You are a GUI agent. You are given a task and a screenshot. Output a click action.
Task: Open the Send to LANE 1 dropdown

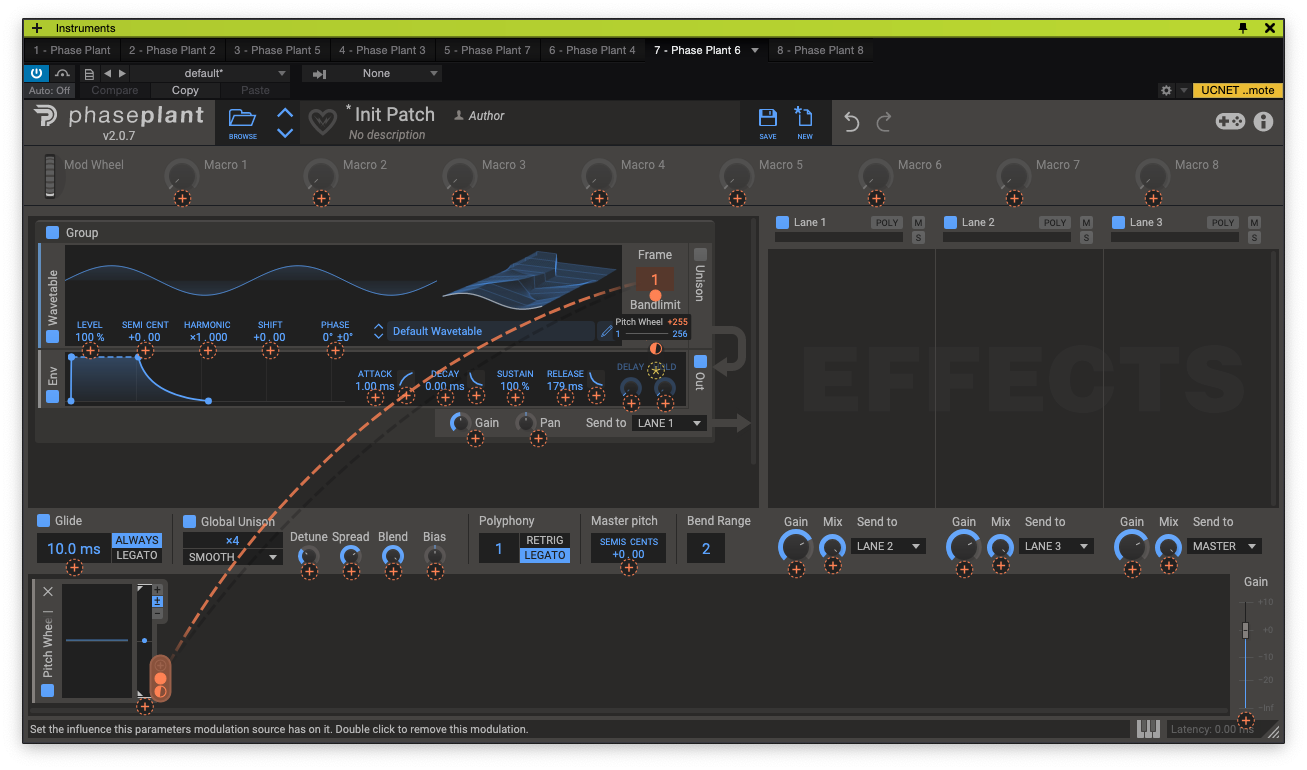pyautogui.click(x=670, y=423)
